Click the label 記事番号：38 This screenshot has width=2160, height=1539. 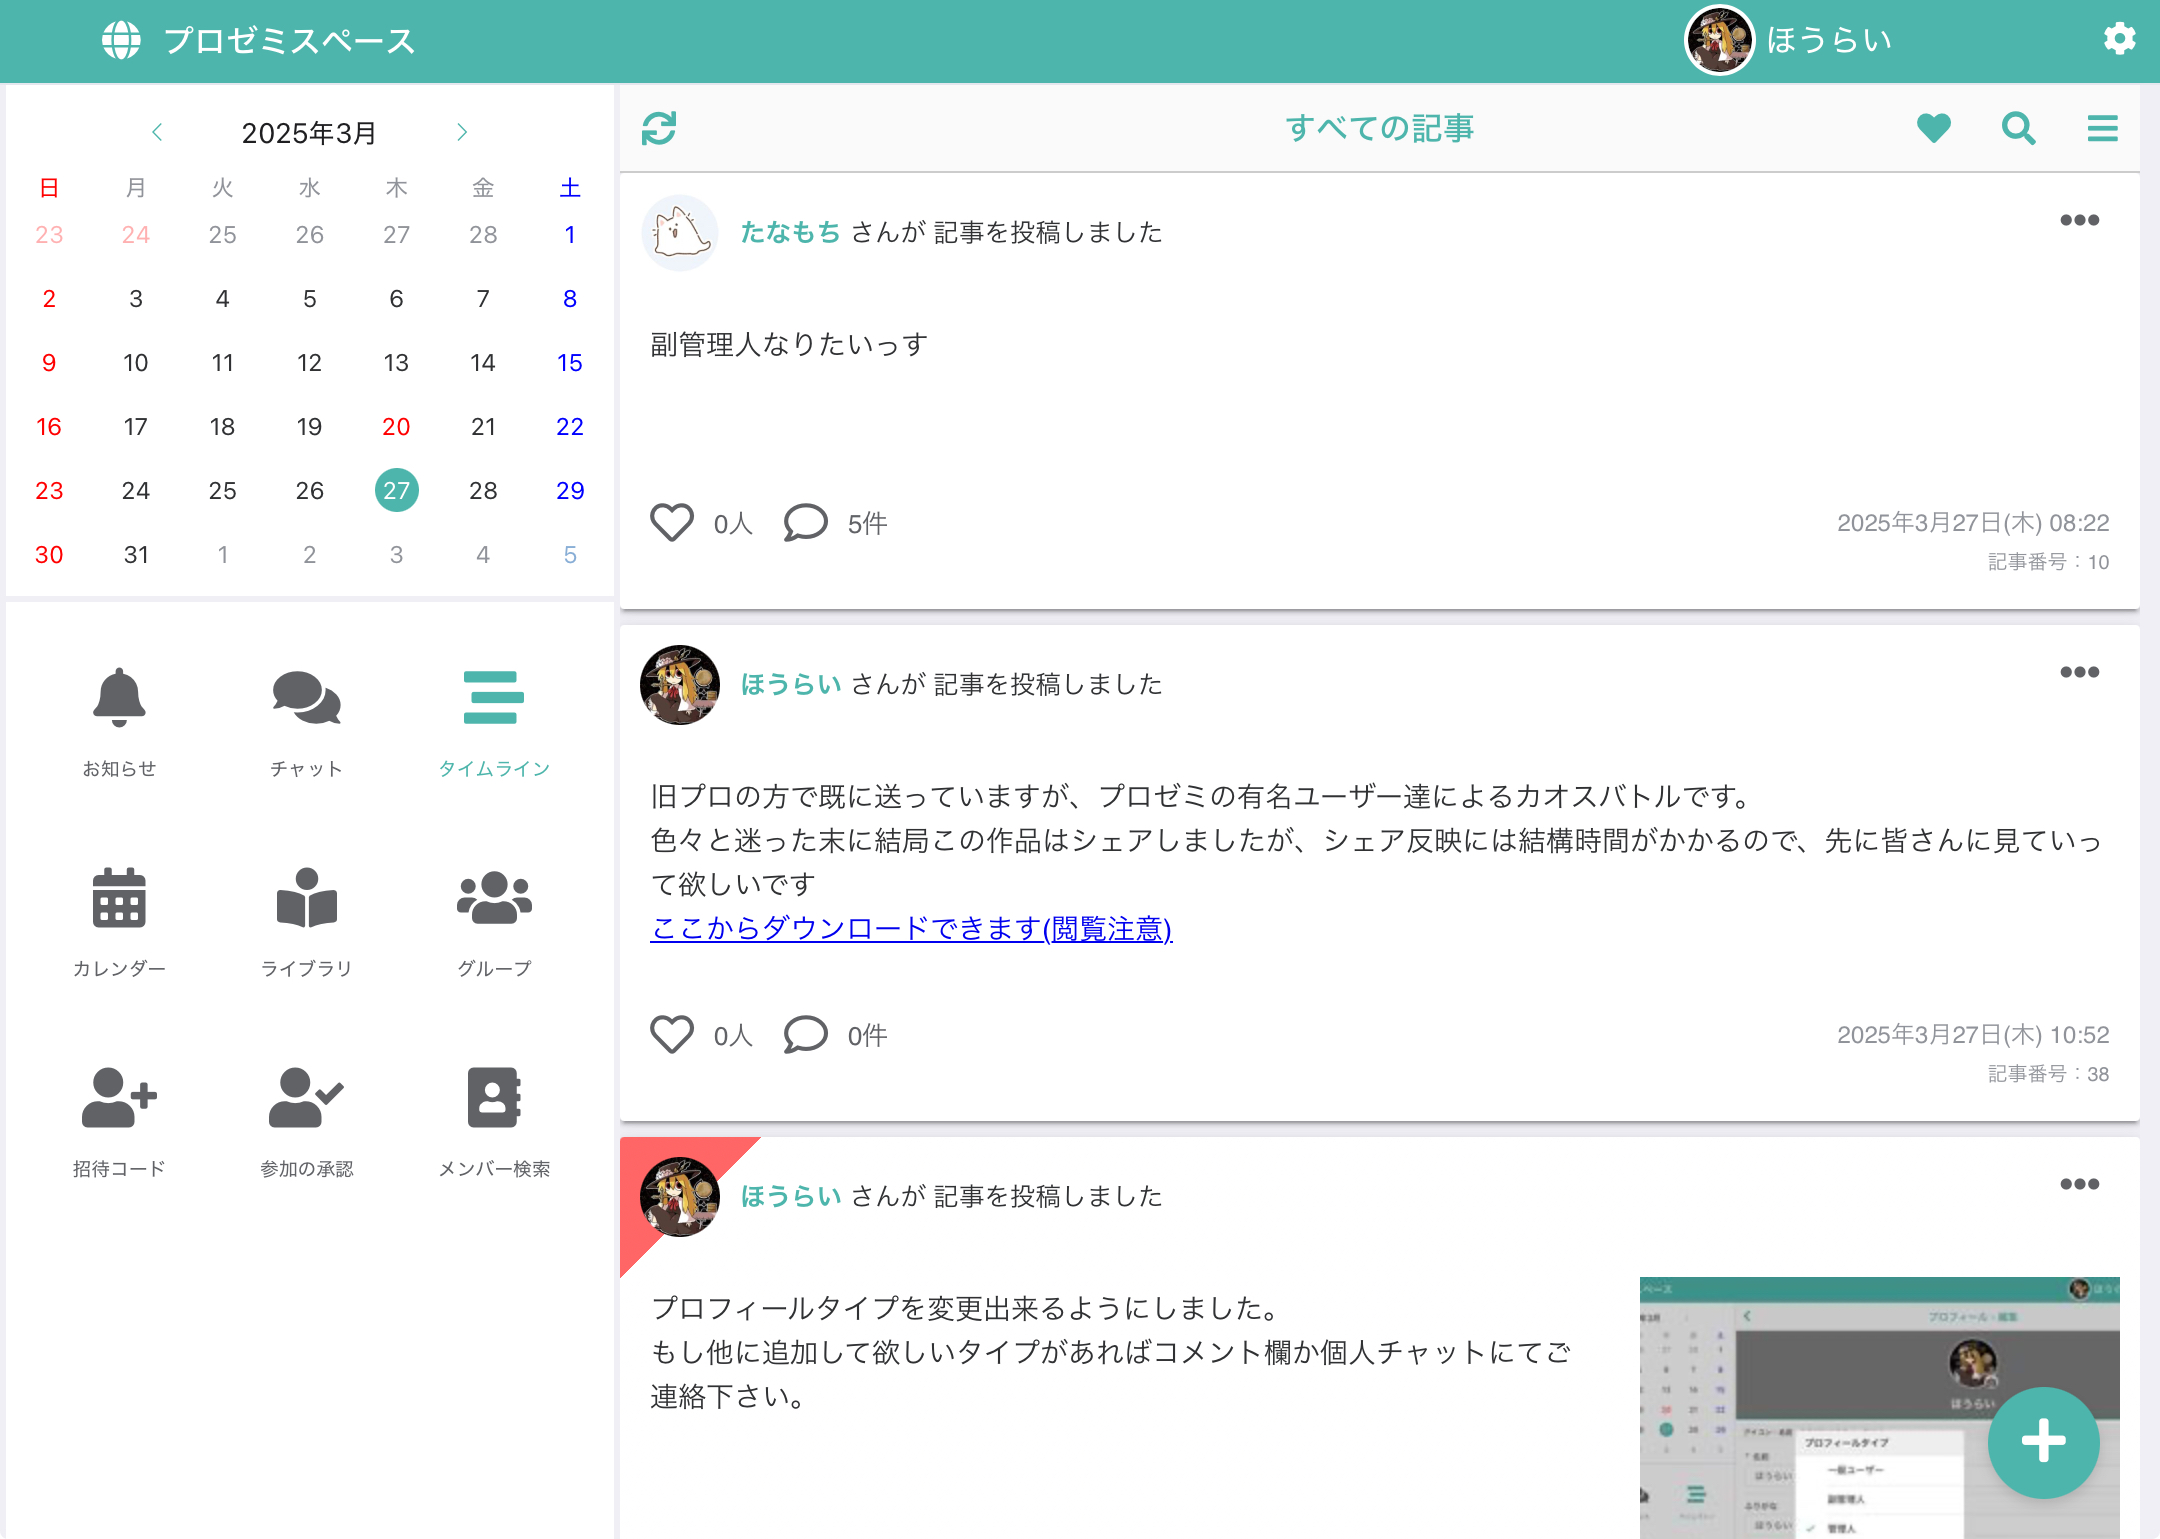[2048, 1074]
